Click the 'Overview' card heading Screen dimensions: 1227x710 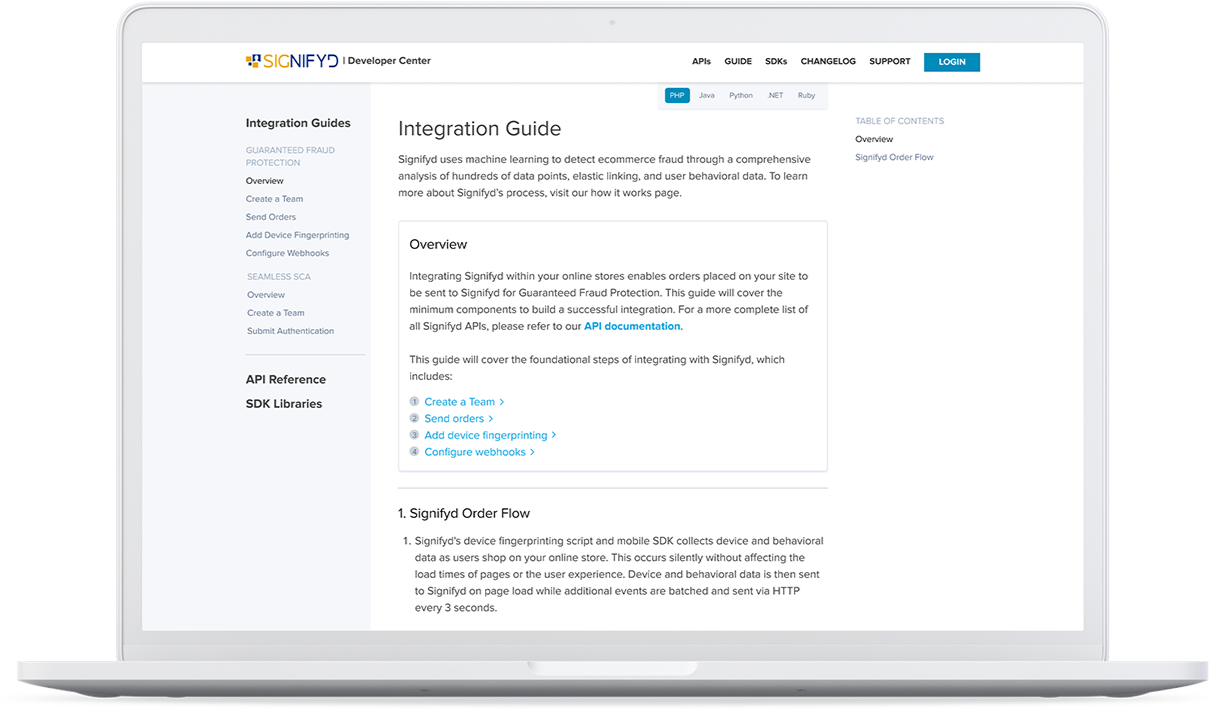438,244
